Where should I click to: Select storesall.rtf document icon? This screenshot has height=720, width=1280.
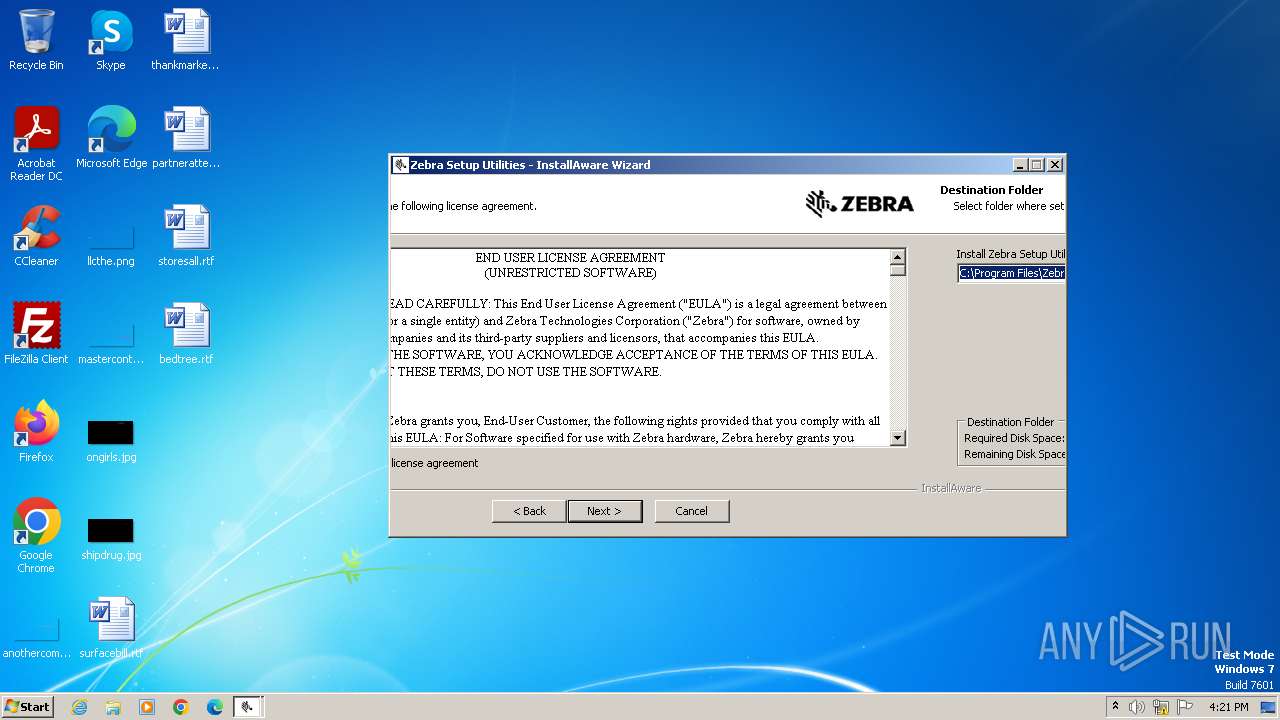coord(186,236)
